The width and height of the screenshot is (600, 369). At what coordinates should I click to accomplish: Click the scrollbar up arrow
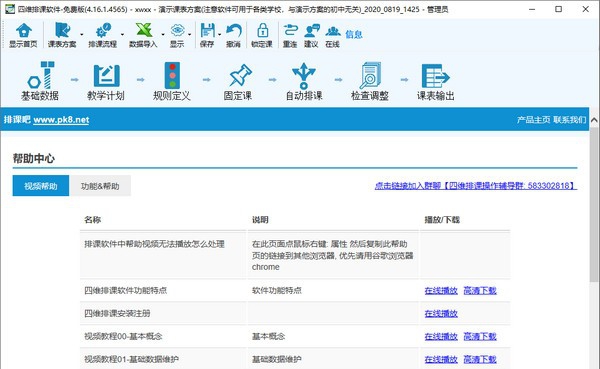594,120
